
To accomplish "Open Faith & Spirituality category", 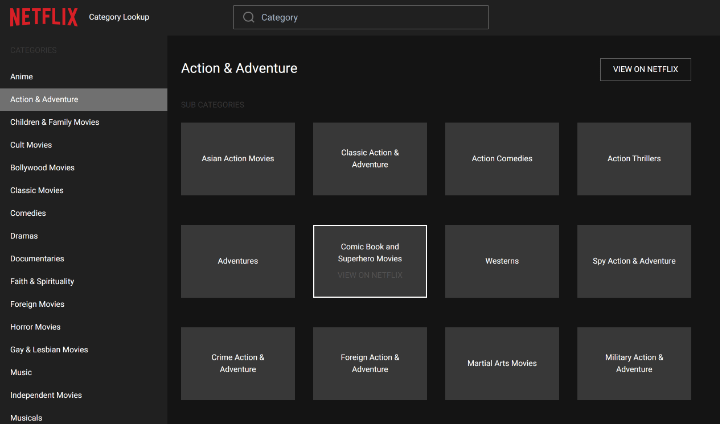I will pyautogui.click(x=84, y=282).
